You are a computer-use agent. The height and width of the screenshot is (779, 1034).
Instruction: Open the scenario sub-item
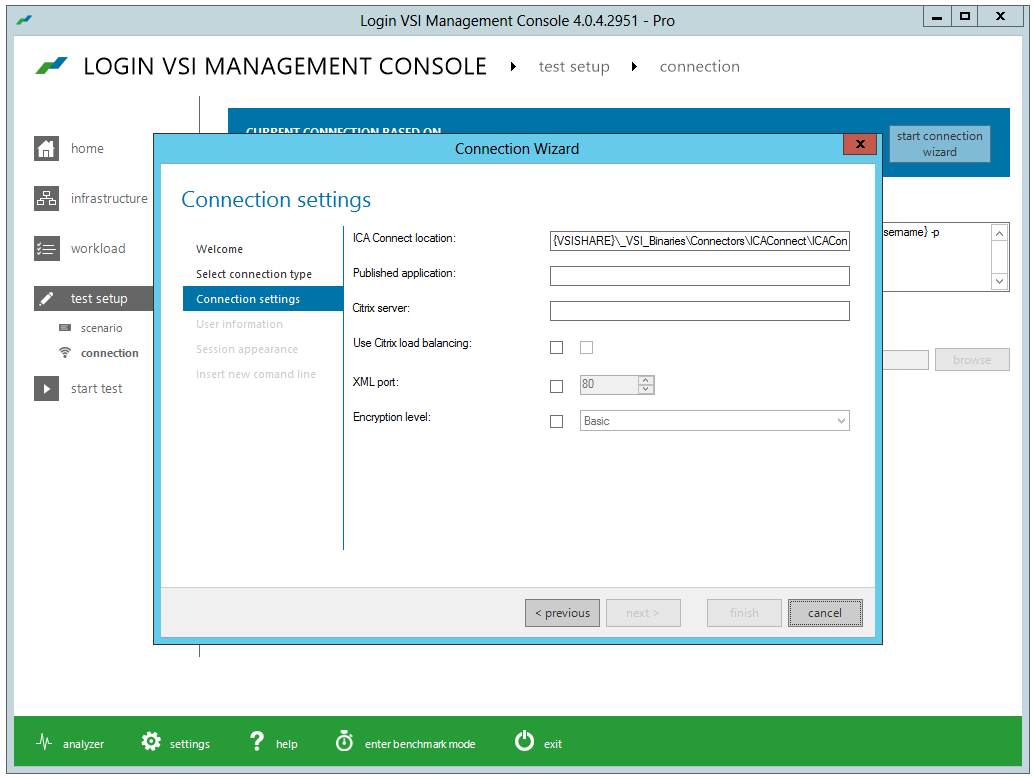102,328
